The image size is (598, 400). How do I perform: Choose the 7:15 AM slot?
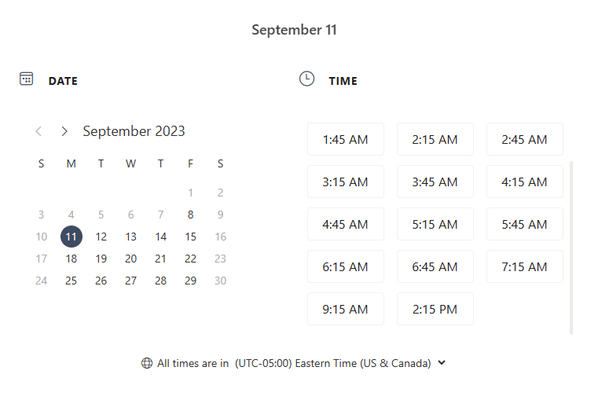pos(525,267)
